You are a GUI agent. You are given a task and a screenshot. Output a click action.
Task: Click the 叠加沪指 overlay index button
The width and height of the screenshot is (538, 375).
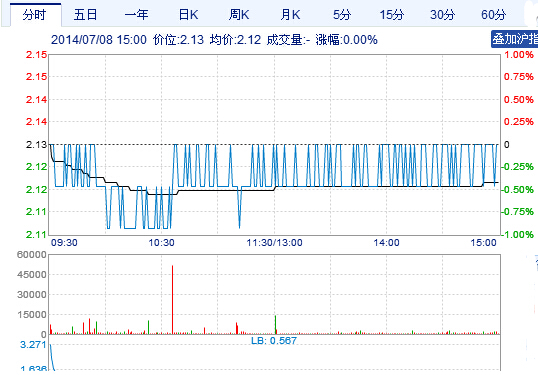tap(514, 39)
